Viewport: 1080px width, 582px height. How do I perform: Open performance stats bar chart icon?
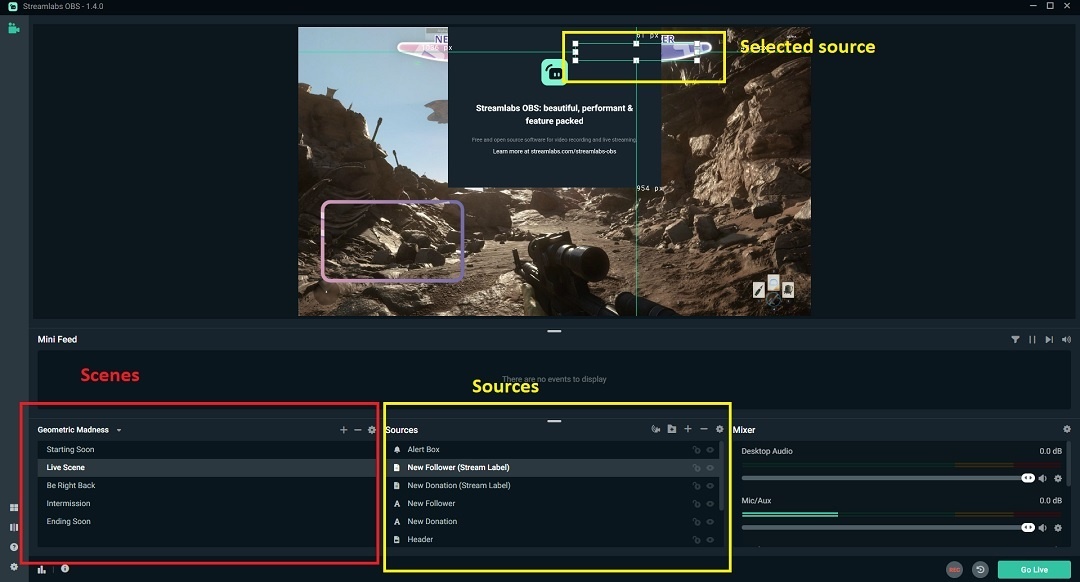pos(42,569)
